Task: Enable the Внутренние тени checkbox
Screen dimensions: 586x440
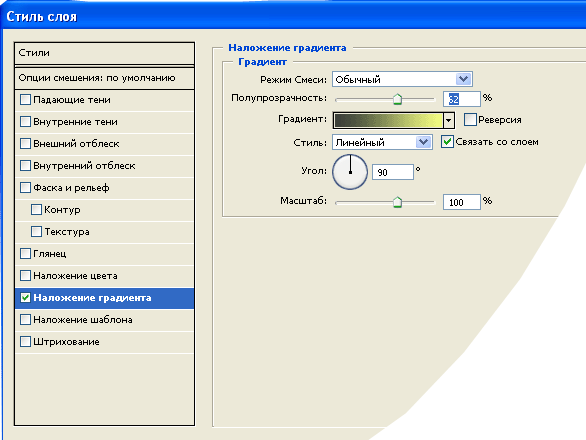Action: [x=25, y=122]
